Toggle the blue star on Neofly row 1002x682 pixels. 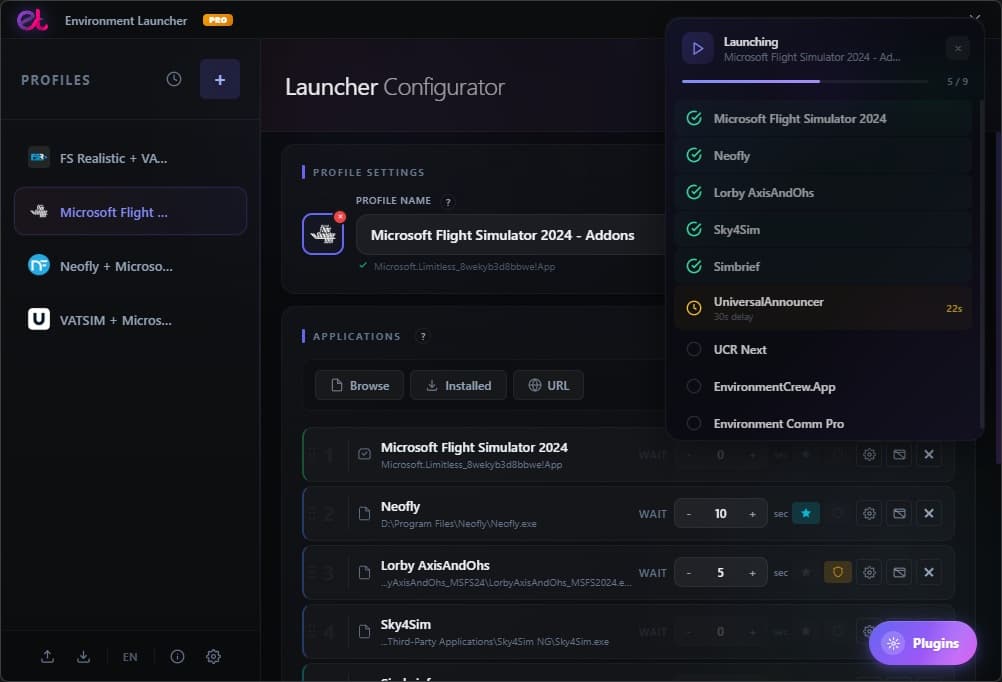click(806, 513)
